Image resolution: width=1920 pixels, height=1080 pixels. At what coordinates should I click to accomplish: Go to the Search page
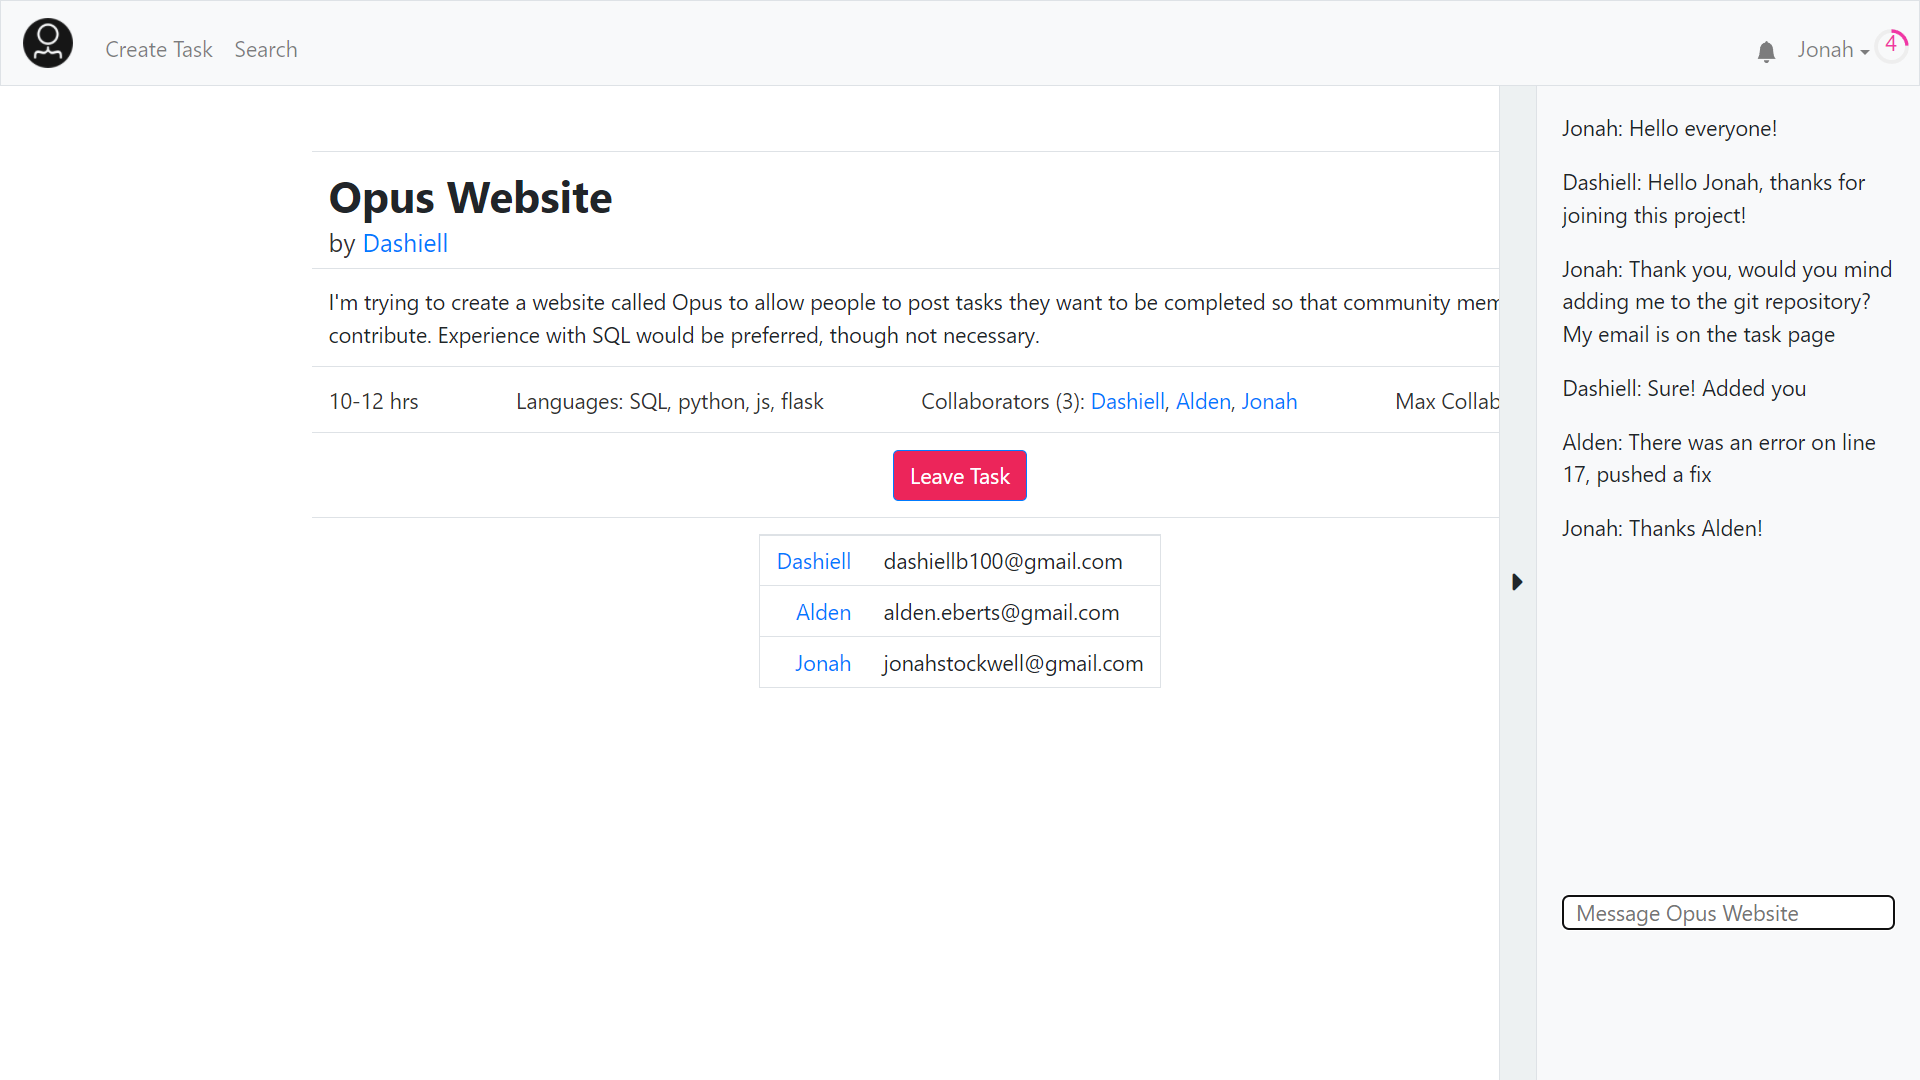(x=266, y=49)
